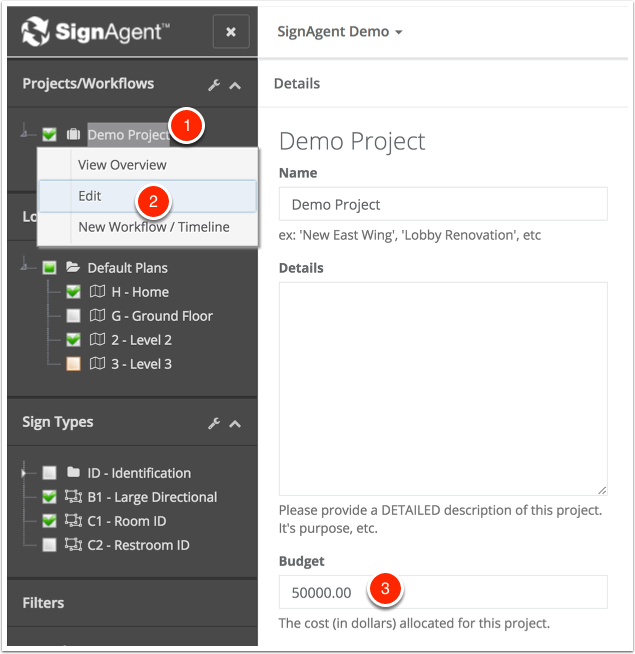Click the Demo Project heading text

tap(352, 141)
